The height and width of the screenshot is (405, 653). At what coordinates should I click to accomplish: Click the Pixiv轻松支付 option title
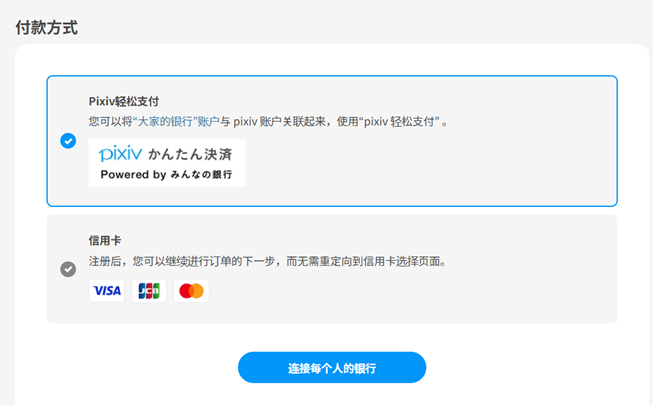click(x=124, y=101)
